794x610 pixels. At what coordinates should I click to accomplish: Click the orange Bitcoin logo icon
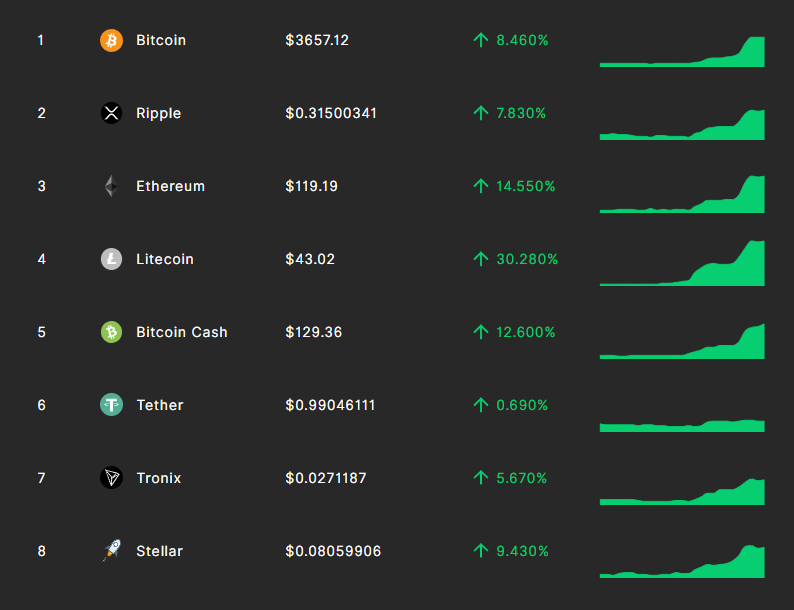(x=111, y=40)
